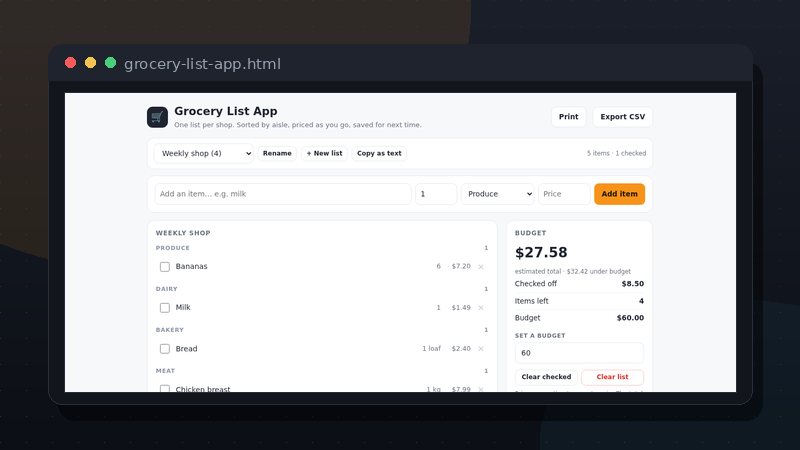
Task: Click the Grocery List App title
Action: coord(226,111)
